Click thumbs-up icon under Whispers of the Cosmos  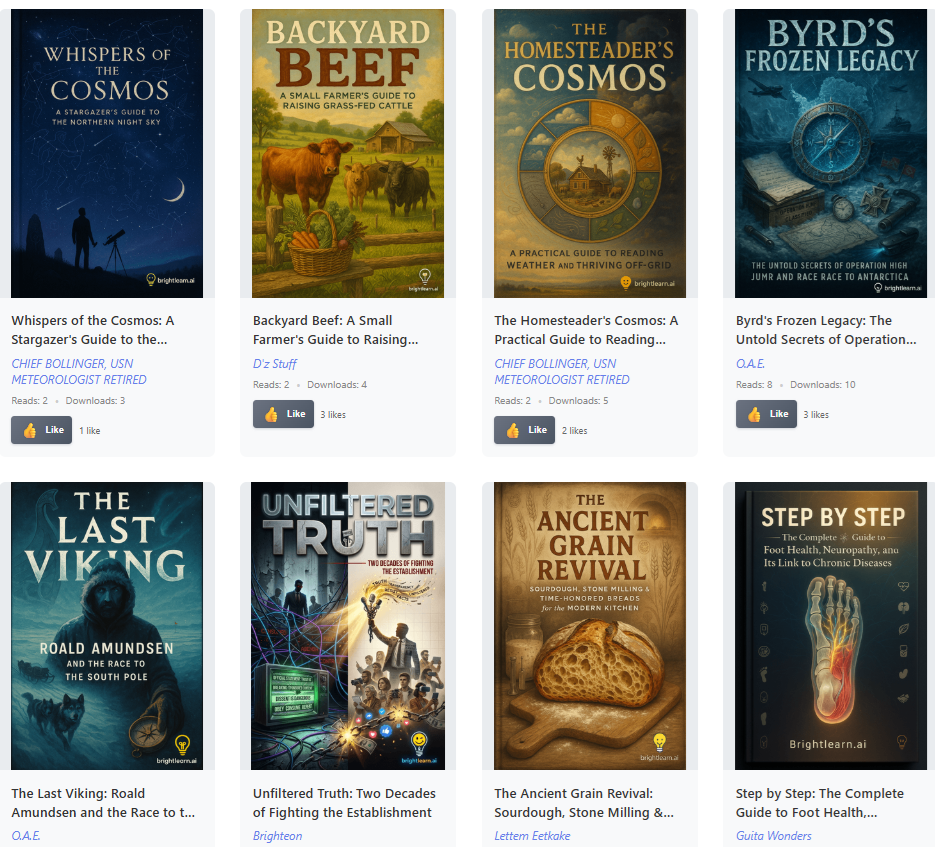click(x=30, y=430)
